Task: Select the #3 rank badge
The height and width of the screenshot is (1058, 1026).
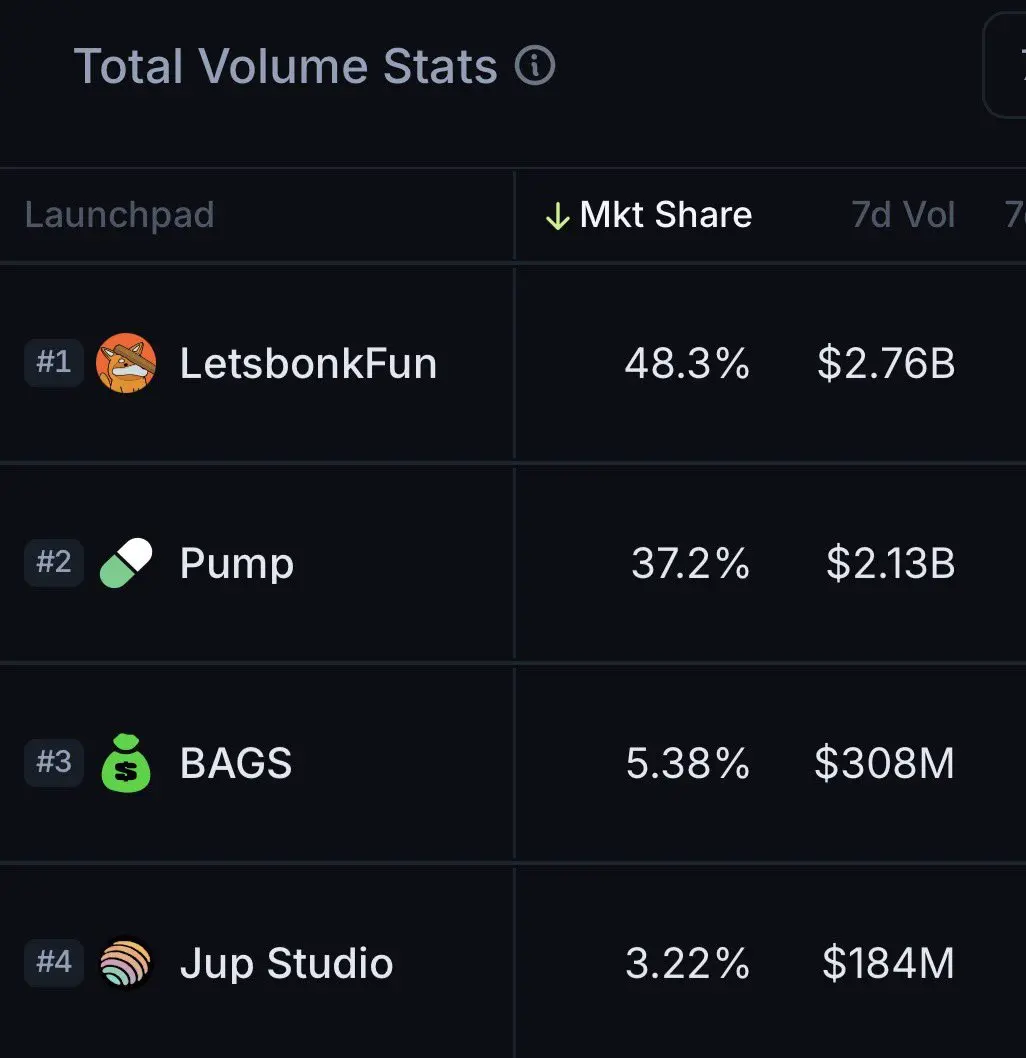Action: (x=54, y=762)
